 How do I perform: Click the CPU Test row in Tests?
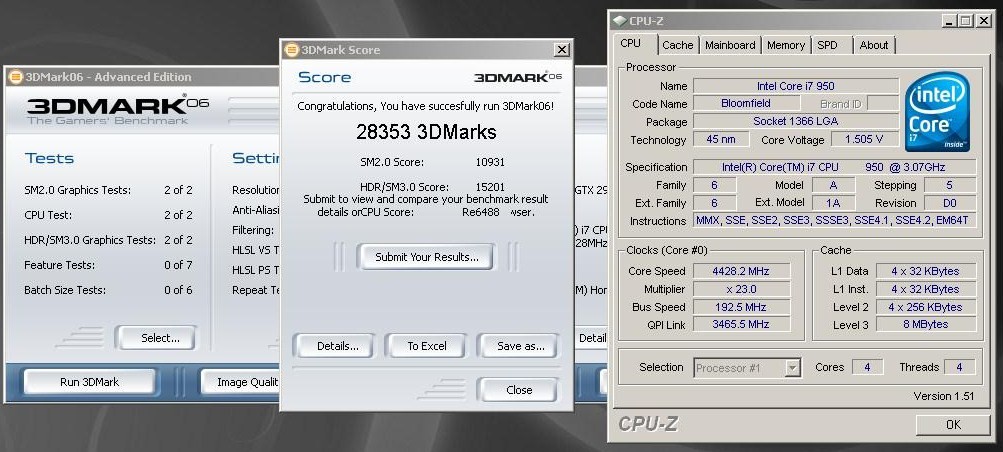pos(108,215)
